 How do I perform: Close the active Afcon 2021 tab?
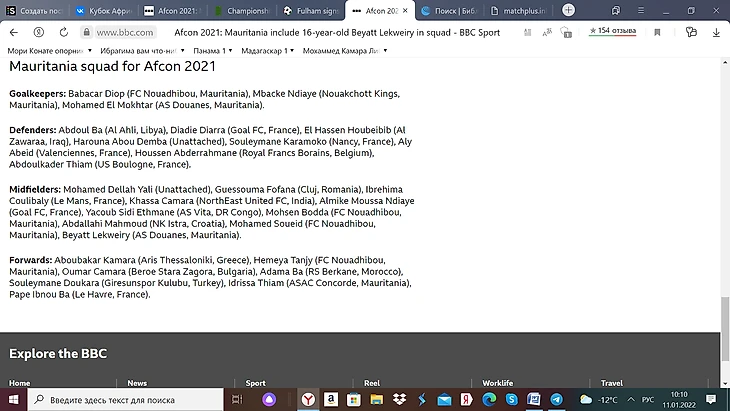click(405, 10)
